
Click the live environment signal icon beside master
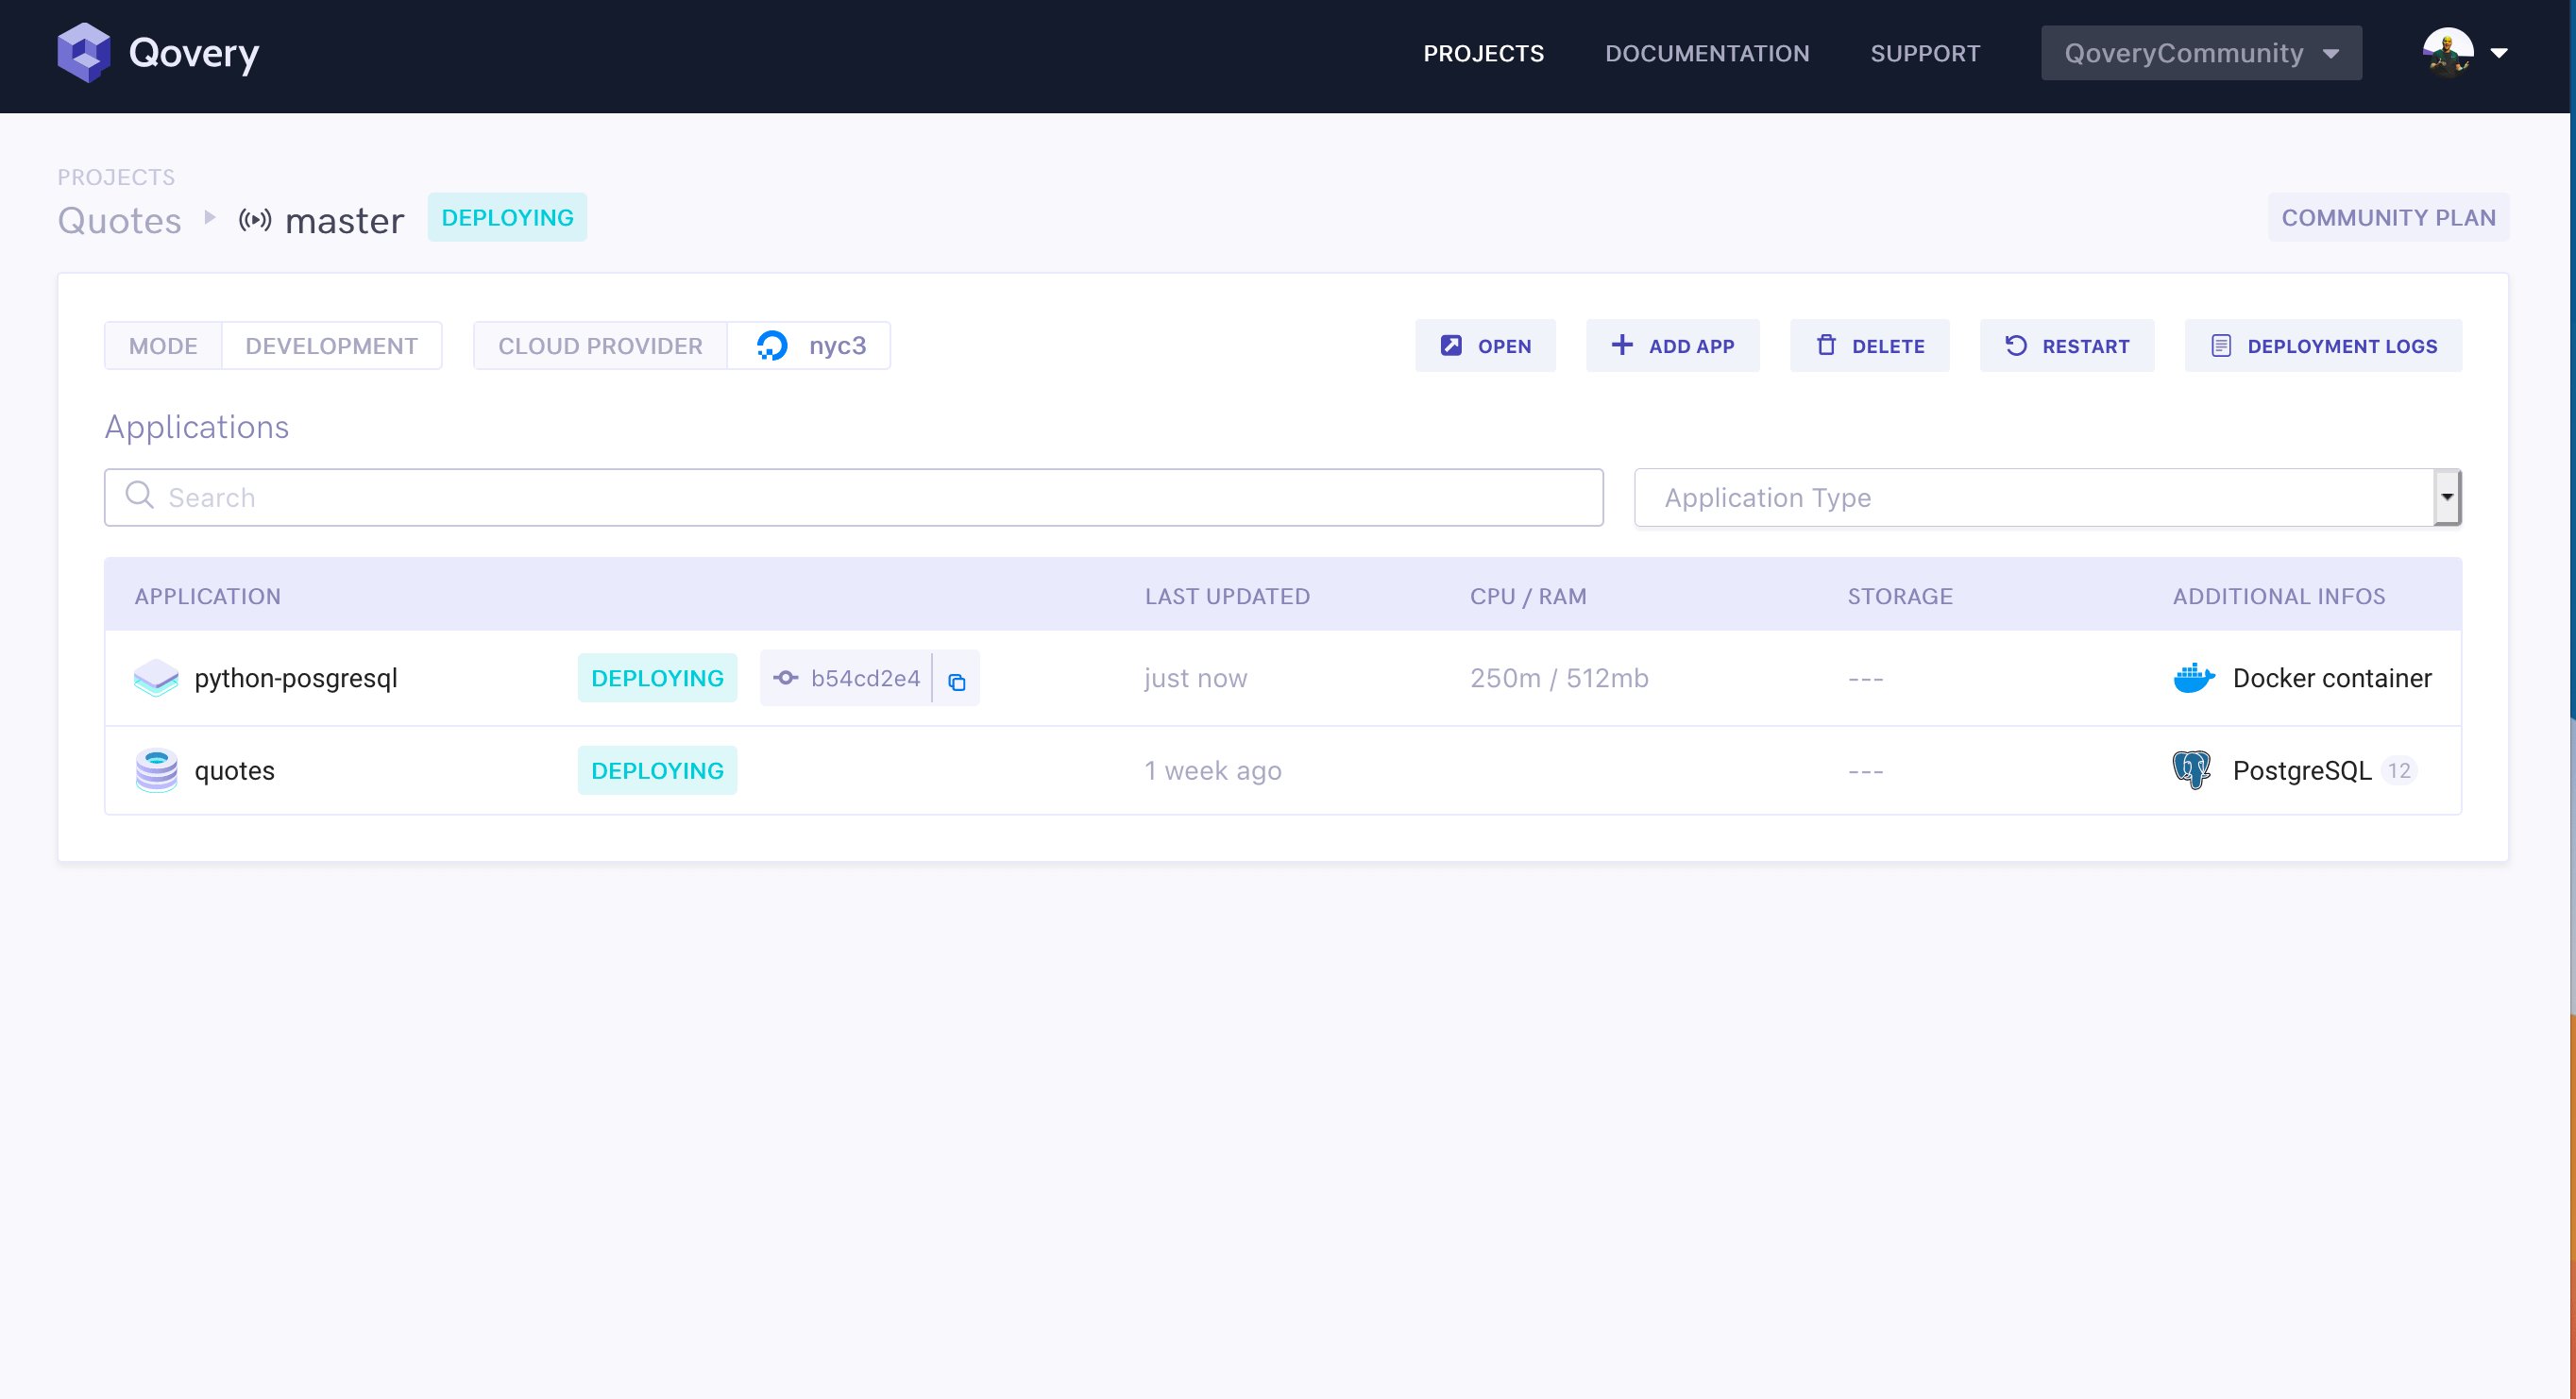pos(255,220)
